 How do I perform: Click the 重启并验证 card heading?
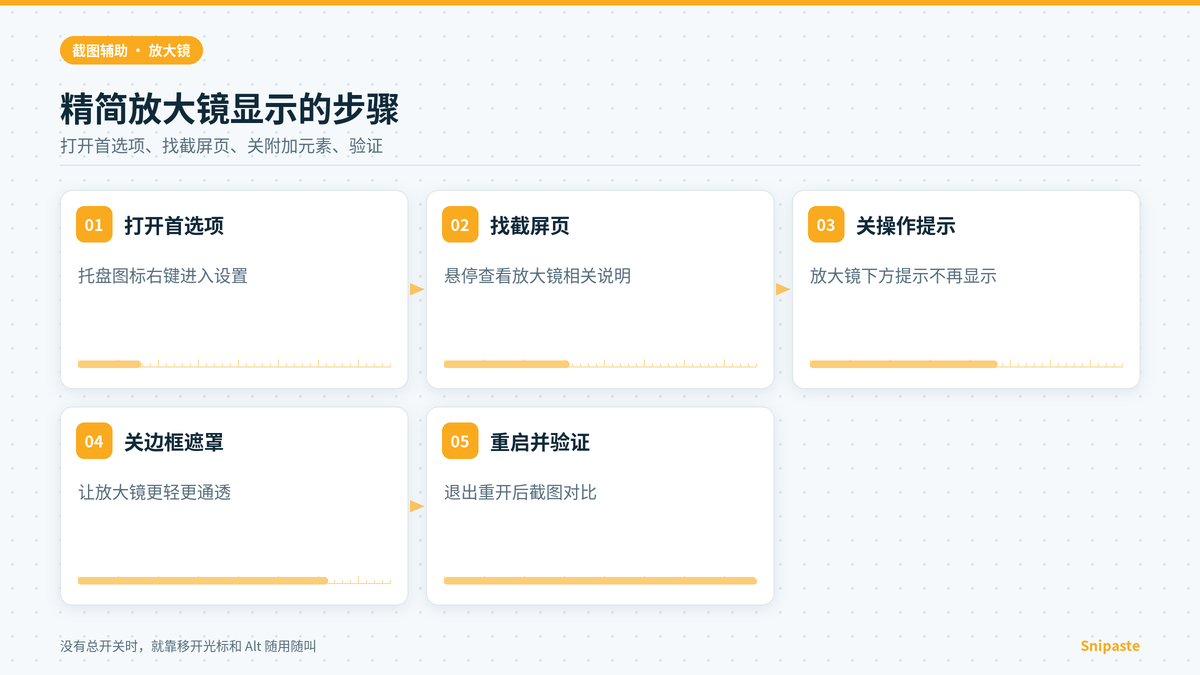click(540, 442)
